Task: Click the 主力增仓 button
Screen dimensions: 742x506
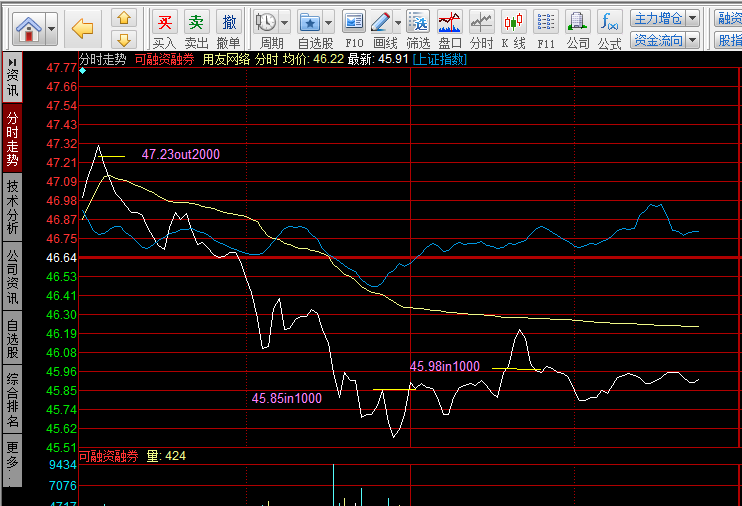Action: tap(658, 18)
